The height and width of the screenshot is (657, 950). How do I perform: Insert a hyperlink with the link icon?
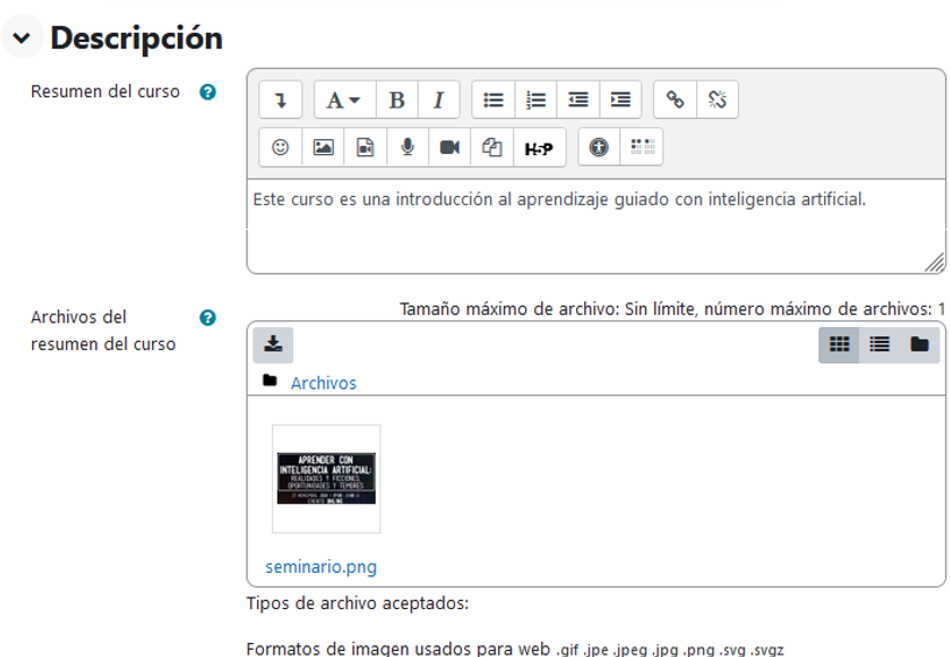pyautogui.click(x=675, y=100)
